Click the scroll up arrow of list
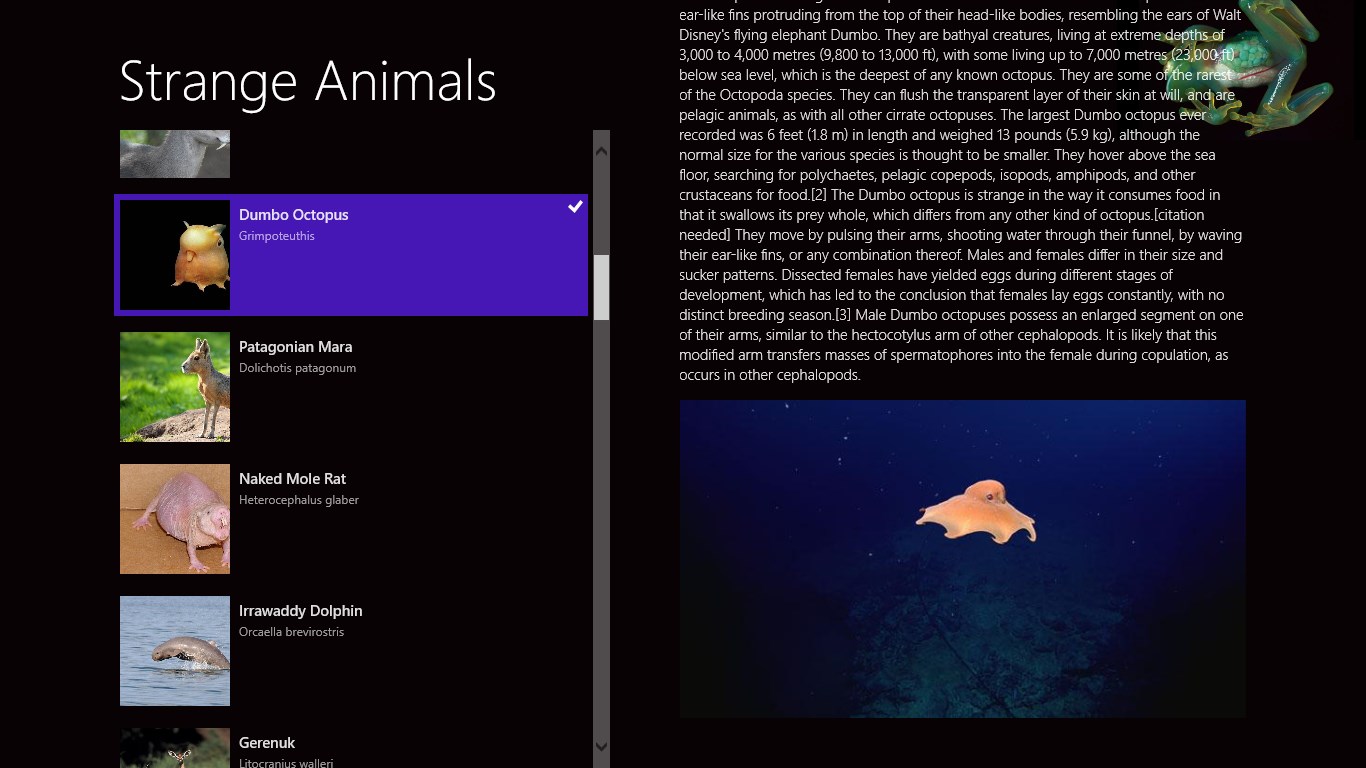The height and width of the screenshot is (768, 1366). (601, 151)
